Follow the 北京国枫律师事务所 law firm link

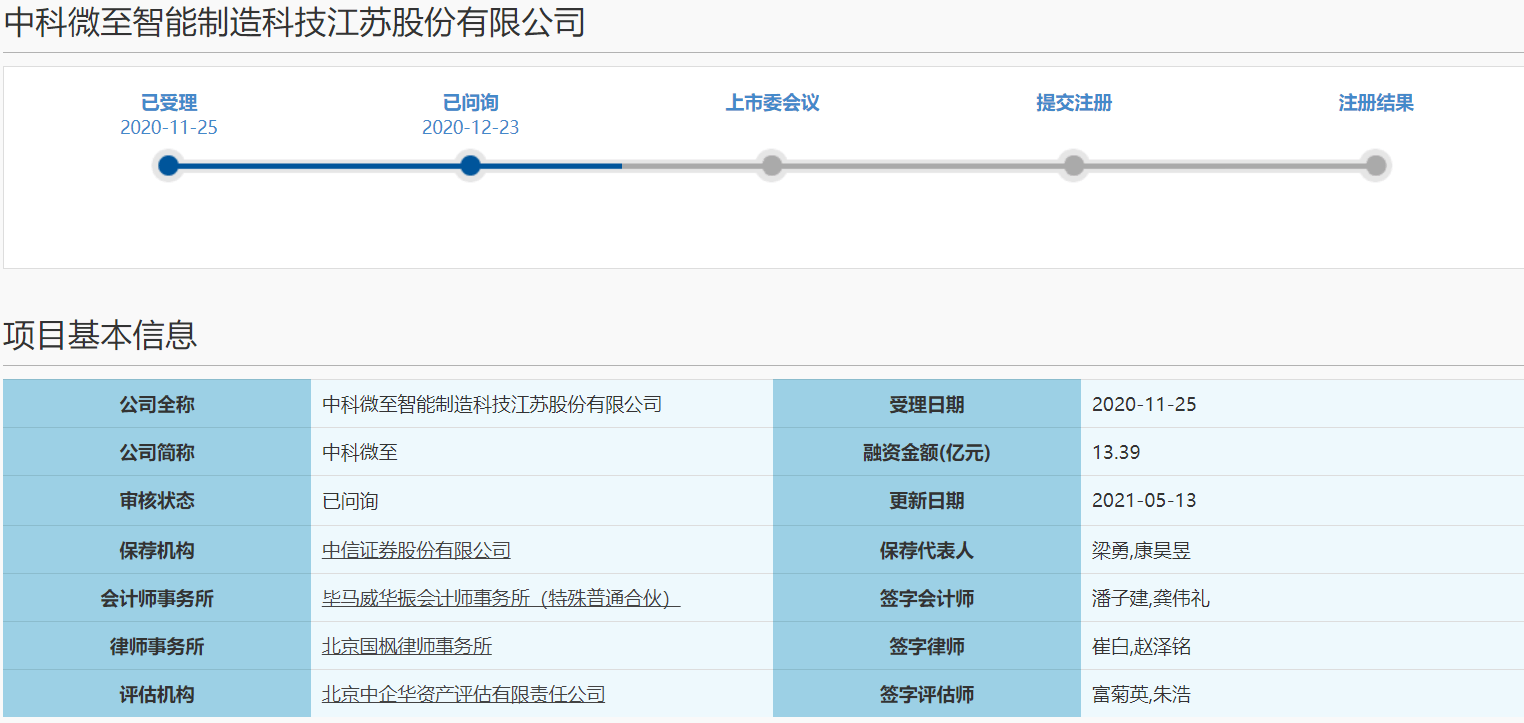[407, 647]
